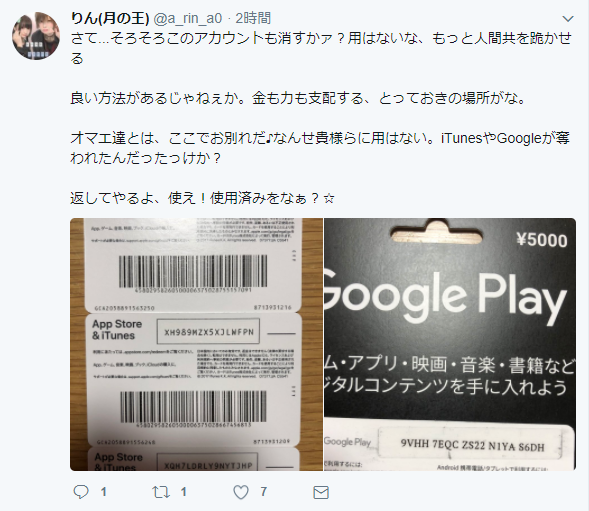Like the tweet with the heart icon
This screenshot has width=589, height=511.
click(x=241, y=492)
